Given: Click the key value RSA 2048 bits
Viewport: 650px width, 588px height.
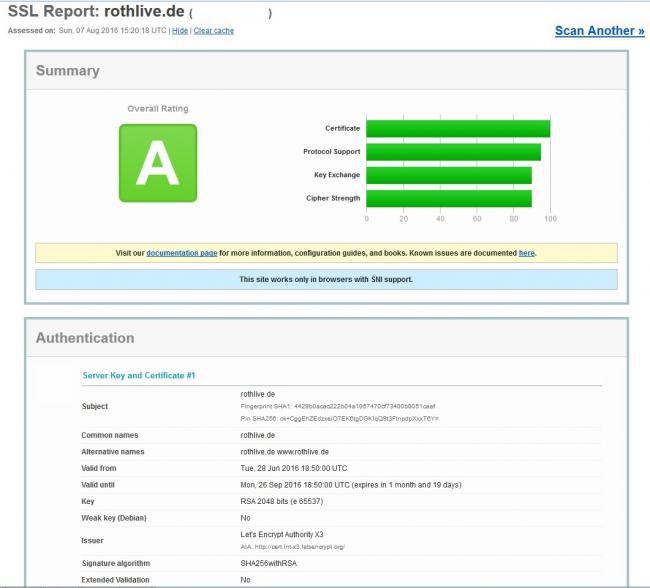Looking at the screenshot, I should 281,501.
